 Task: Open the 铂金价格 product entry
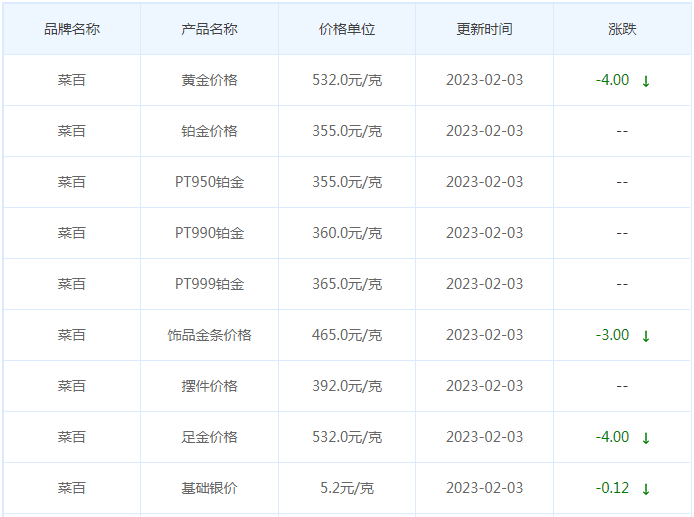[209, 131]
